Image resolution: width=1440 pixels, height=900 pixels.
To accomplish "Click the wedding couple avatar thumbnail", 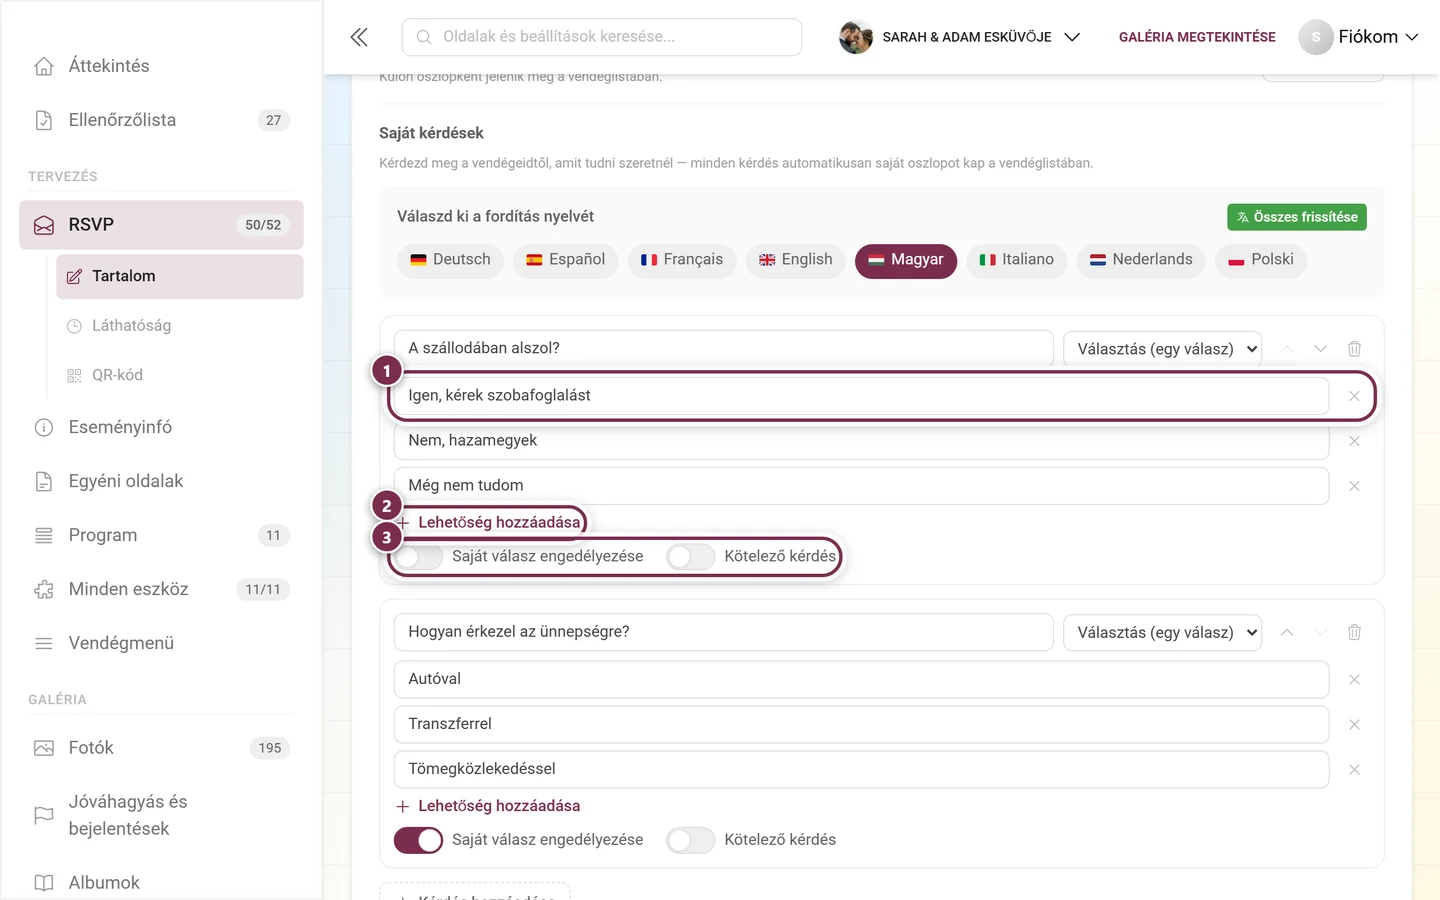I will [856, 37].
